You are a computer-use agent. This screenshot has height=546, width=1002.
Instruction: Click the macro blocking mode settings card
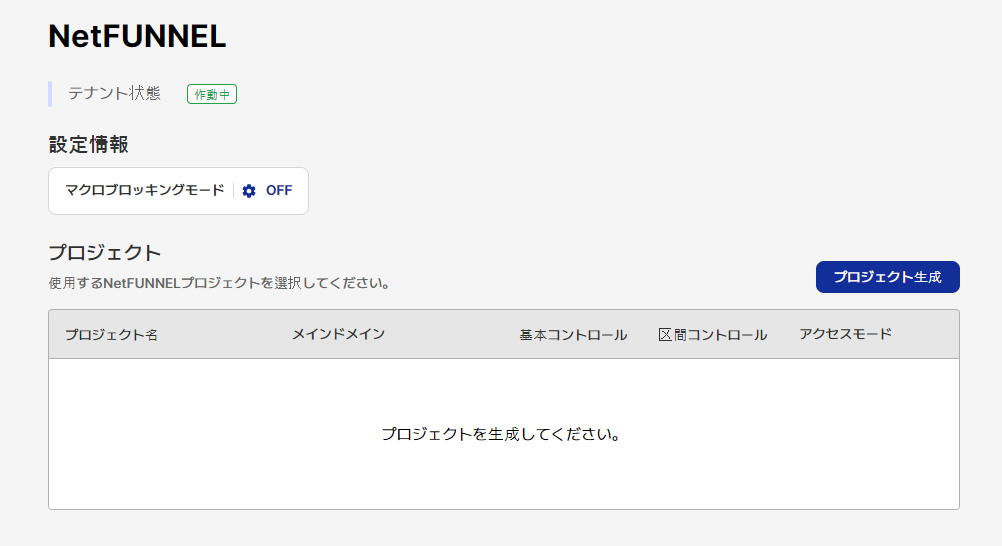coord(178,191)
